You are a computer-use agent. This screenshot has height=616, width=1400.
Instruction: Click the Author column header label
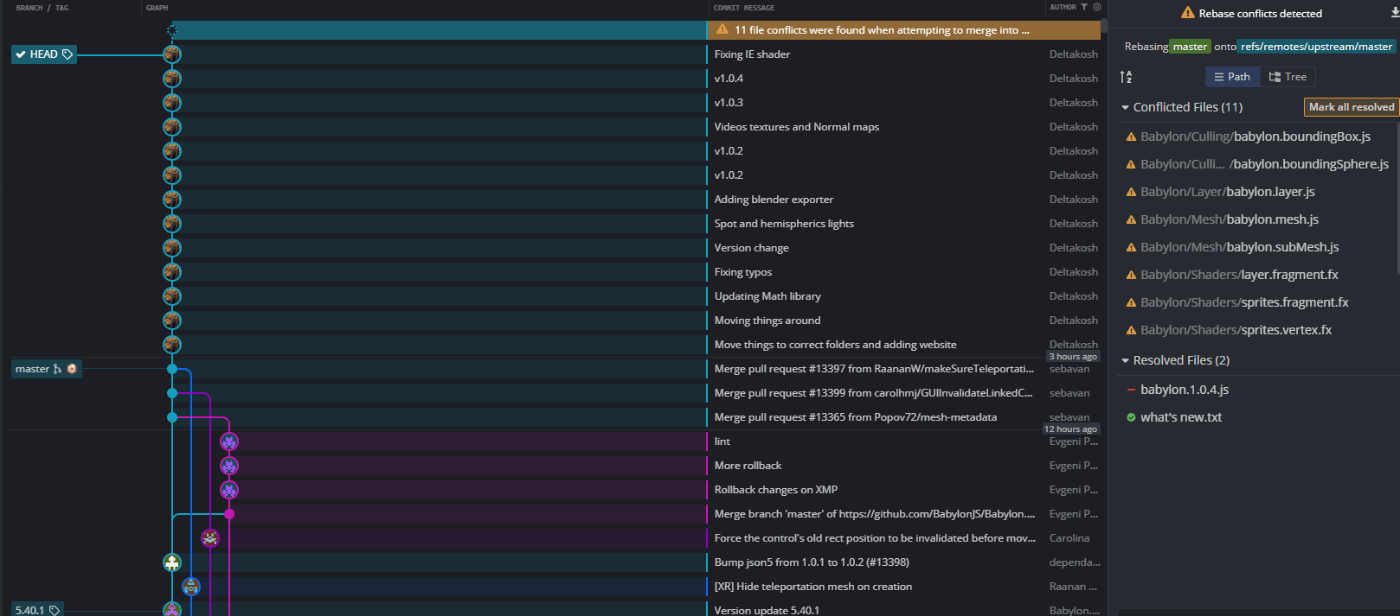pos(1062,7)
